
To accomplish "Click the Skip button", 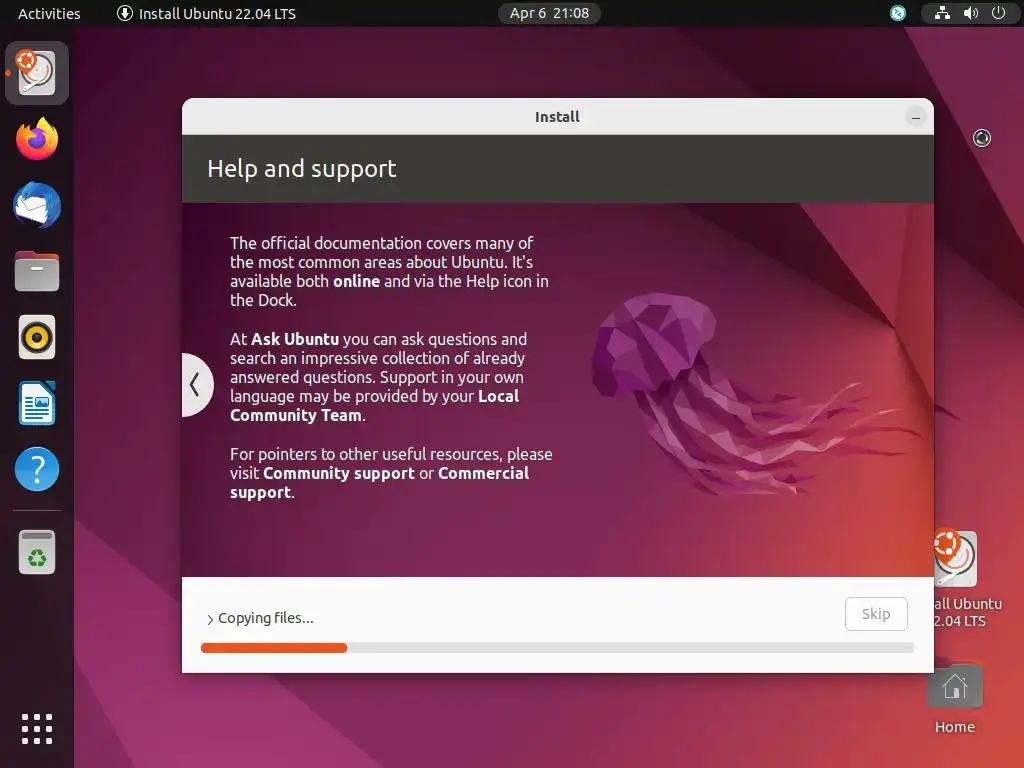I will (x=876, y=614).
